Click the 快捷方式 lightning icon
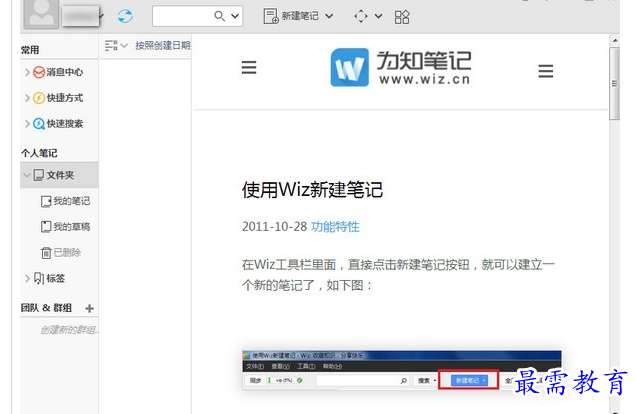 pyautogui.click(x=39, y=98)
